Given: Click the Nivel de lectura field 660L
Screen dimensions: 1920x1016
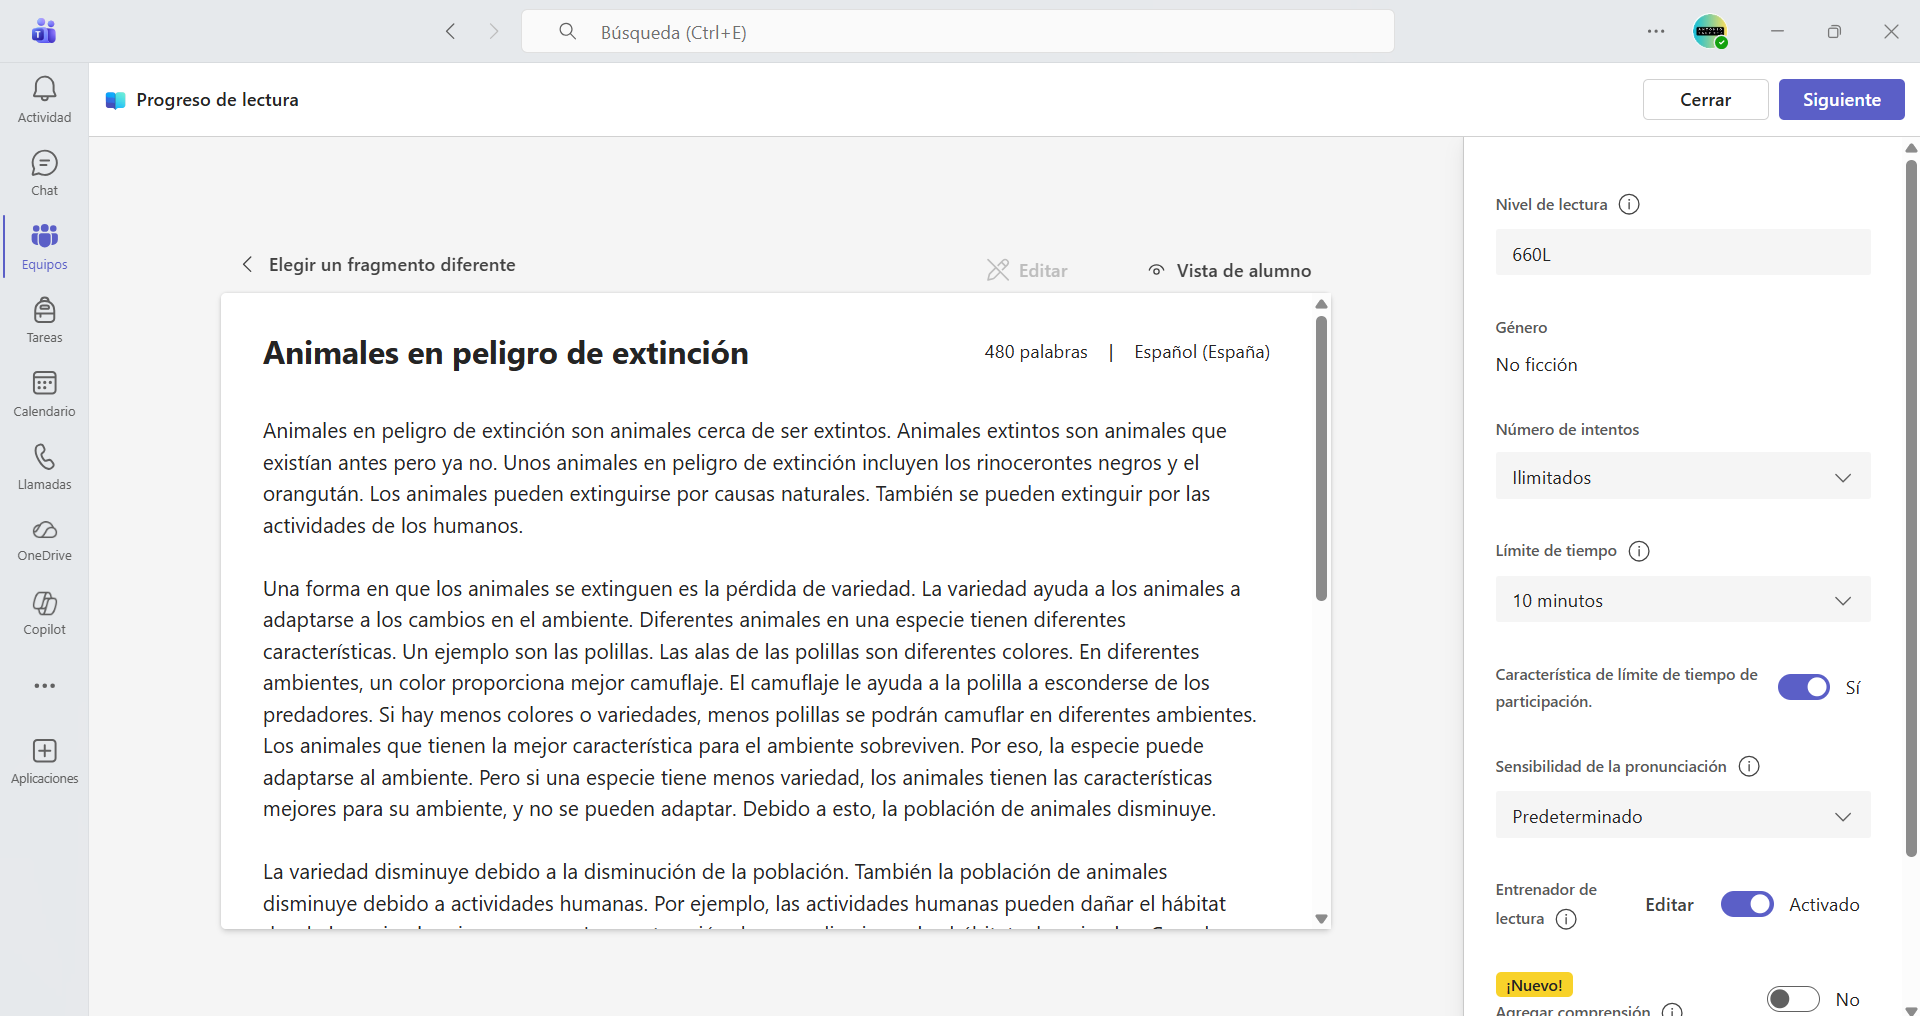Looking at the screenshot, I should pos(1683,254).
